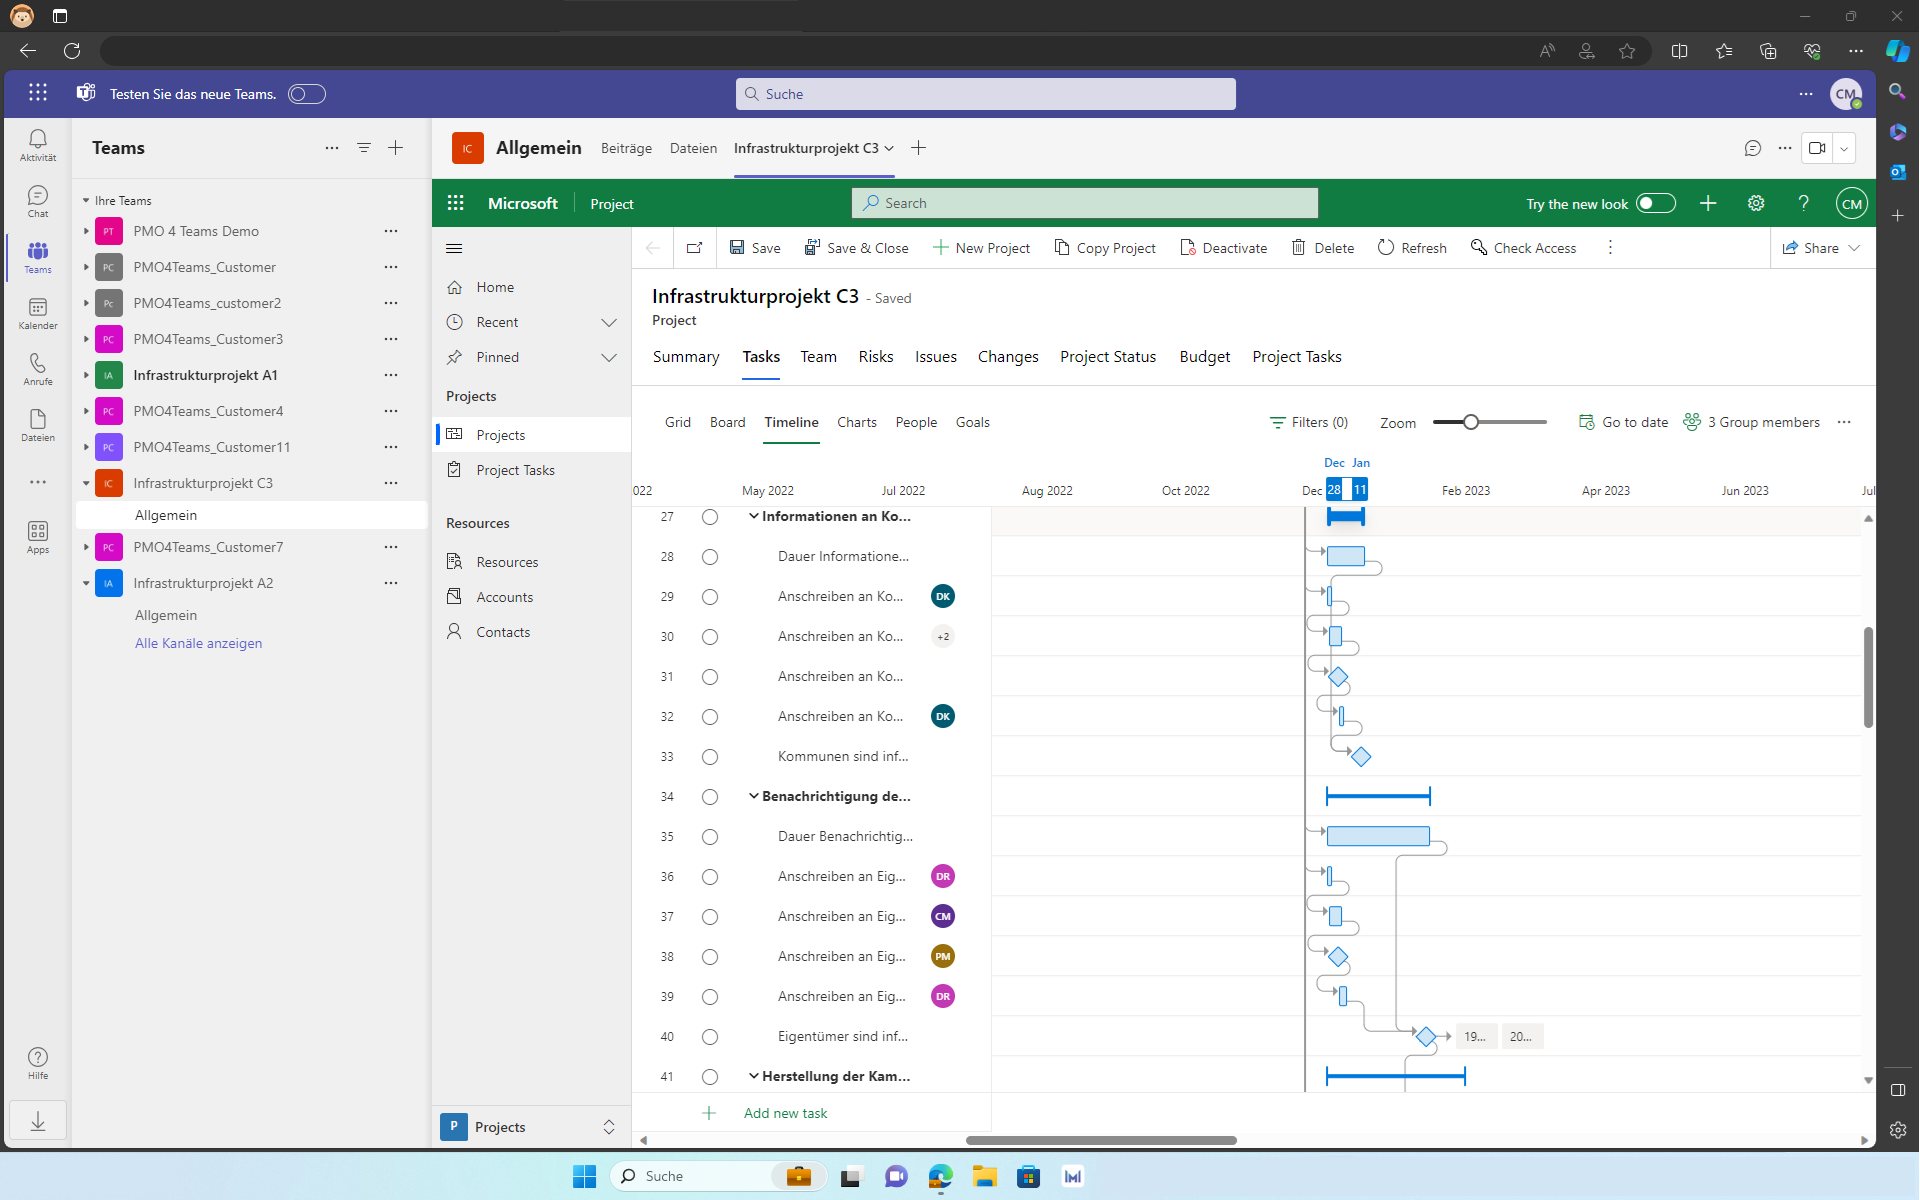Expand the Recent section chevron

tap(608, 322)
